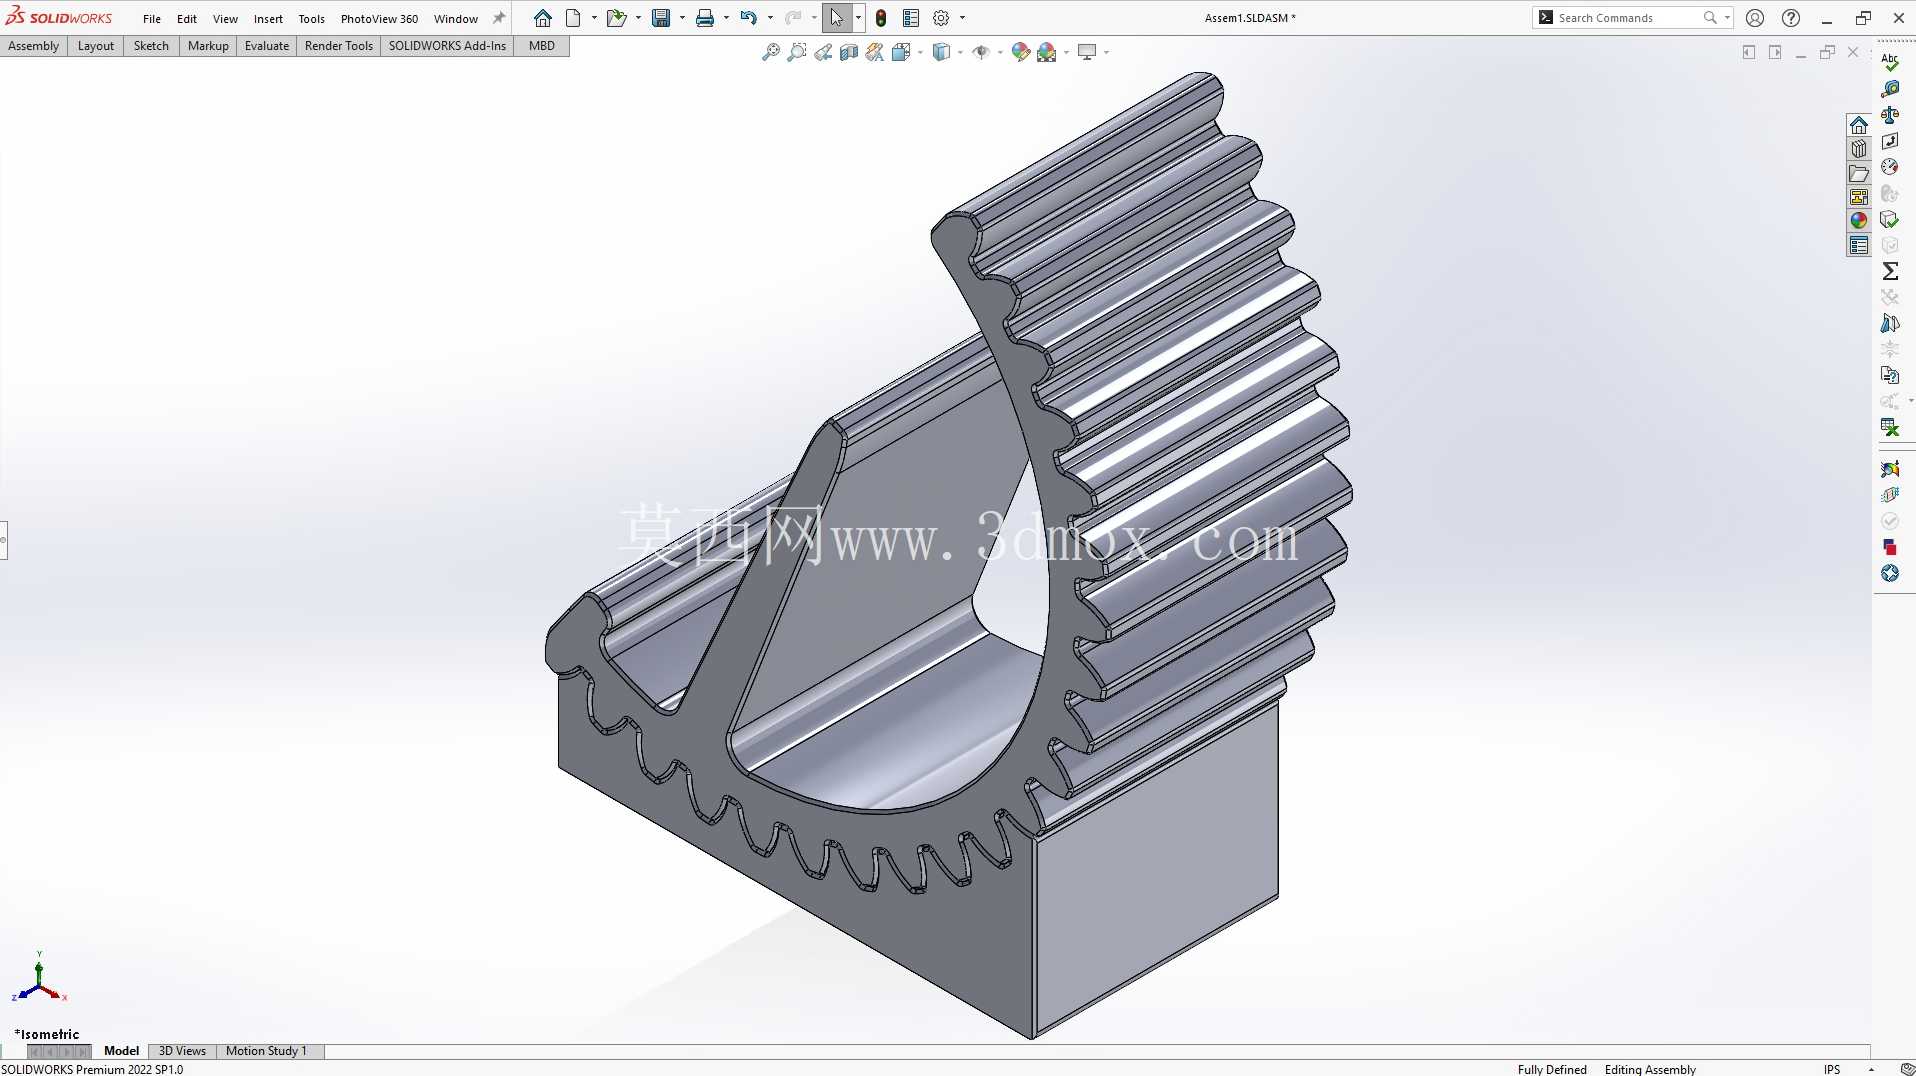Click Design Table Excel icon
The height and width of the screenshot is (1076, 1916).
1890,427
